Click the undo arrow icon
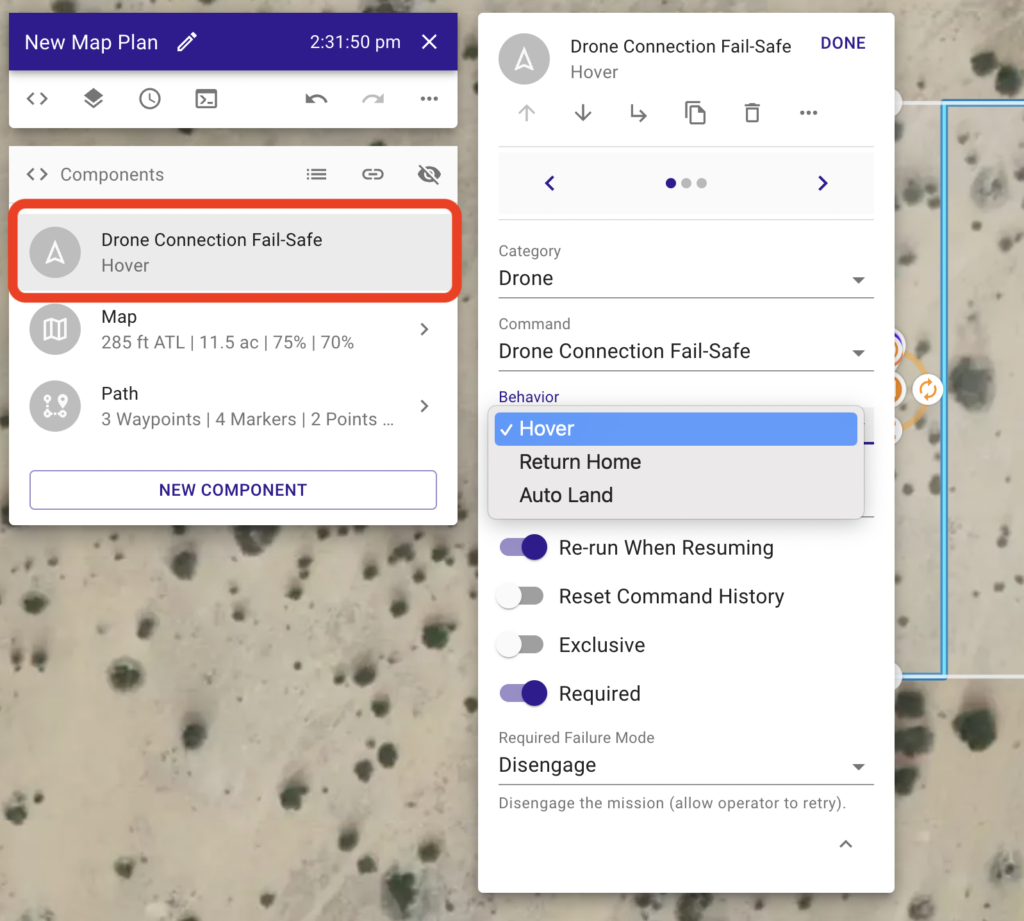 pyautogui.click(x=316, y=99)
